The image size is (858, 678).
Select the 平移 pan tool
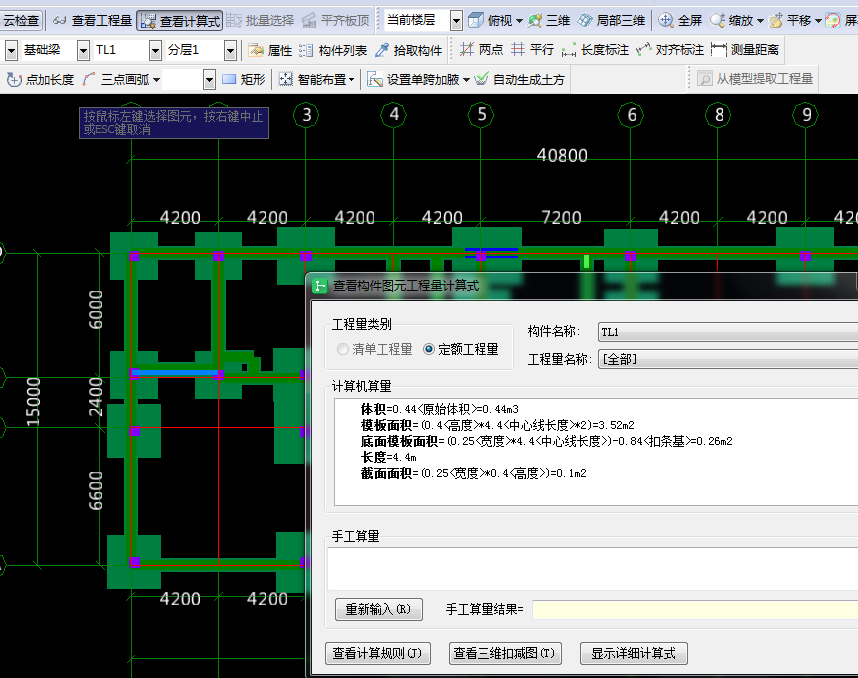point(790,21)
